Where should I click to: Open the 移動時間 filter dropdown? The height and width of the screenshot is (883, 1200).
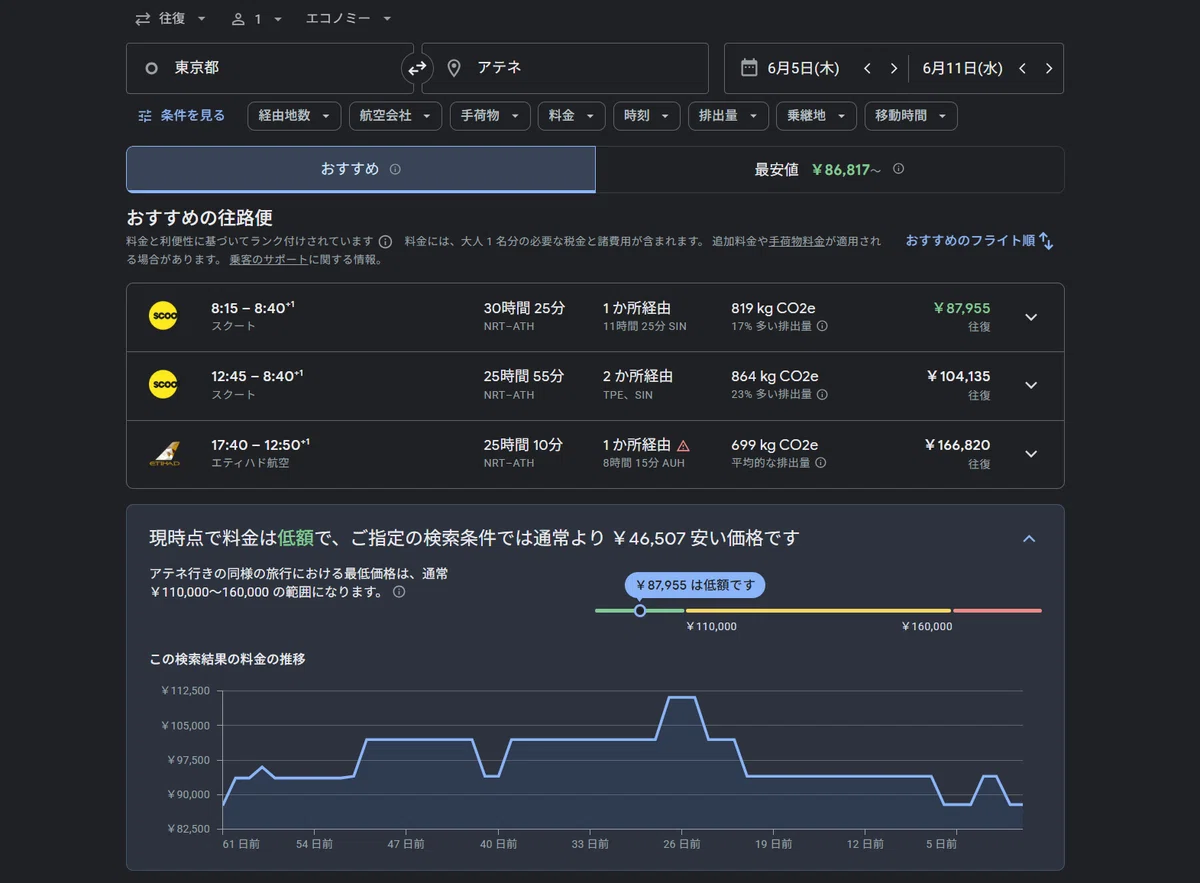(911, 116)
